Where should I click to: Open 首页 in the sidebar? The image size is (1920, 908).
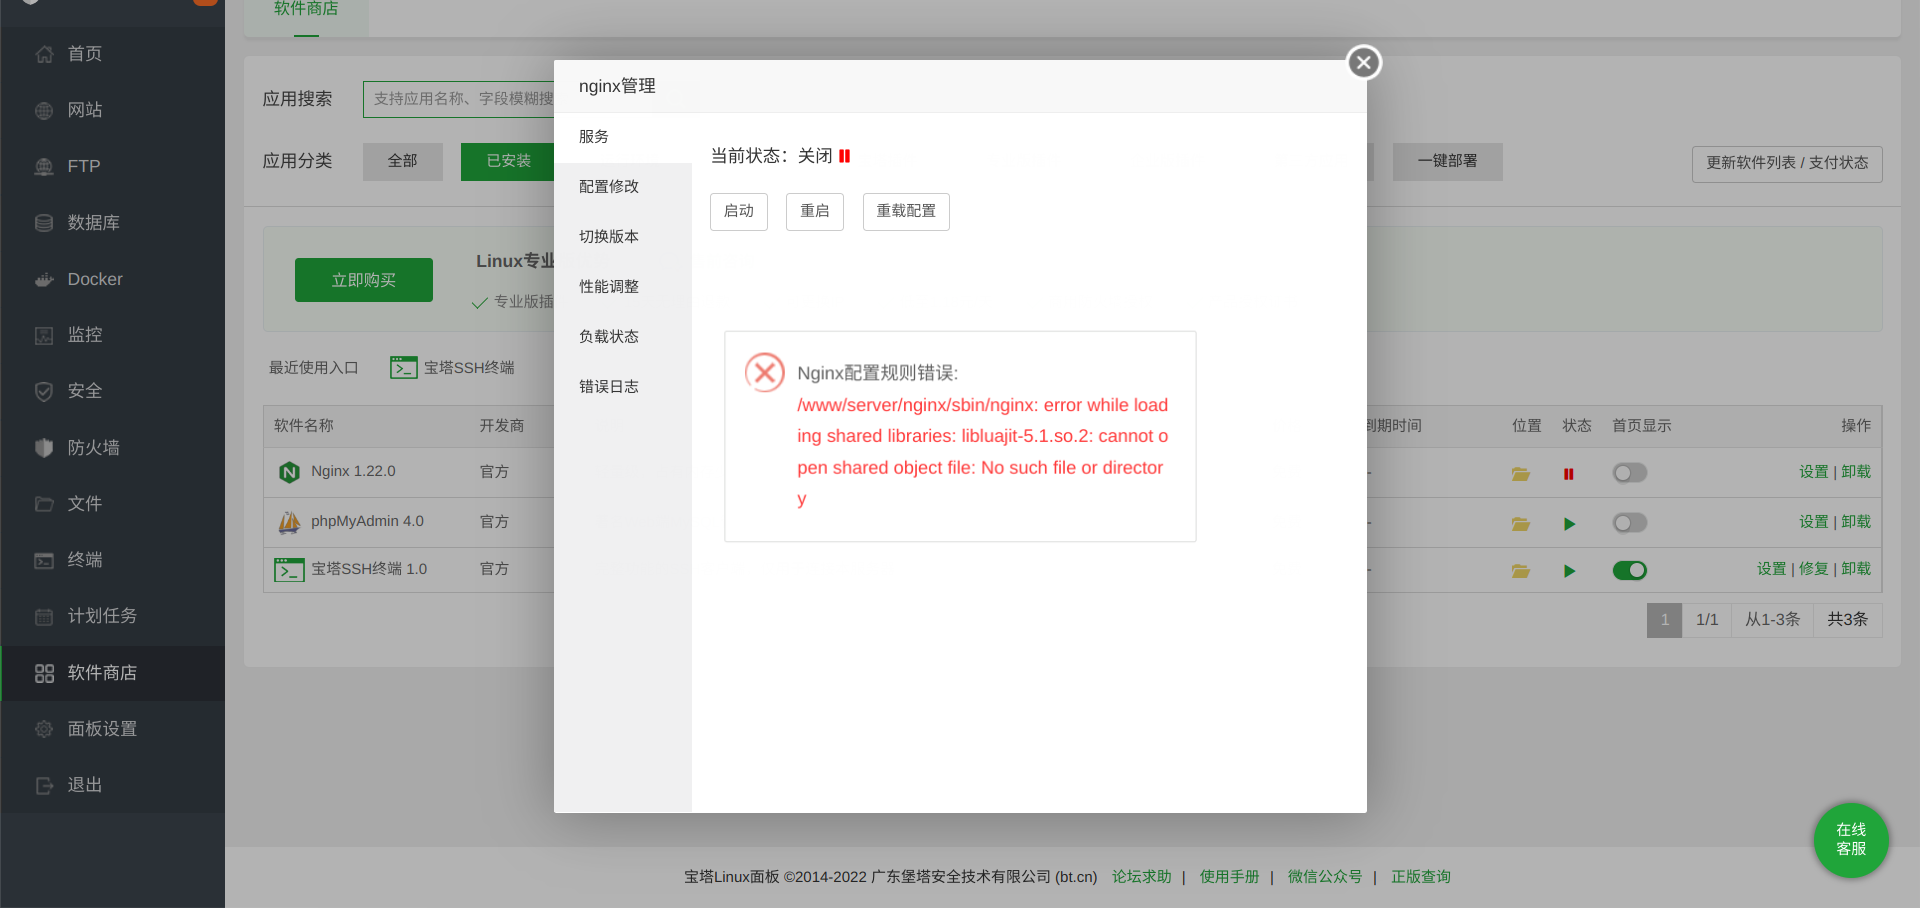pos(84,54)
